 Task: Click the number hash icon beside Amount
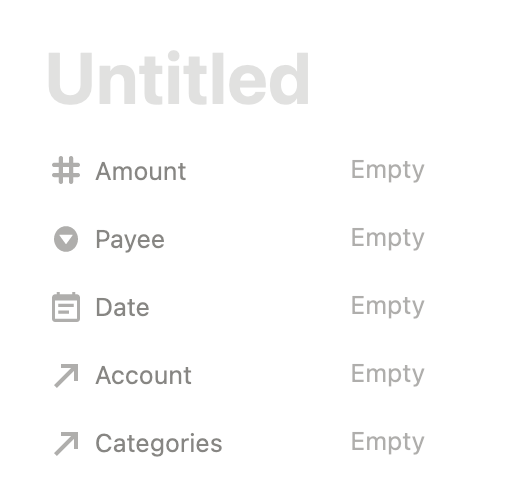click(66, 170)
